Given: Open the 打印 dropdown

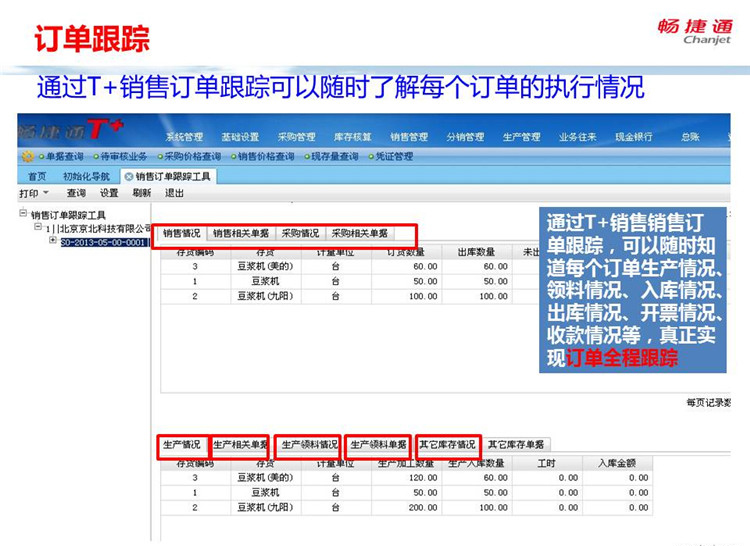Looking at the screenshot, I should (x=34, y=193).
